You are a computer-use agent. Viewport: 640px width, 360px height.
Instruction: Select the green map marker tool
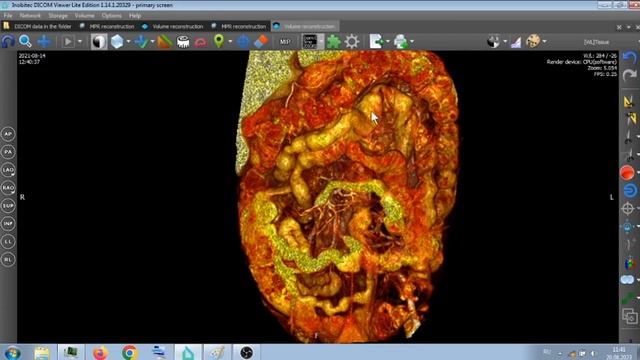(219, 41)
